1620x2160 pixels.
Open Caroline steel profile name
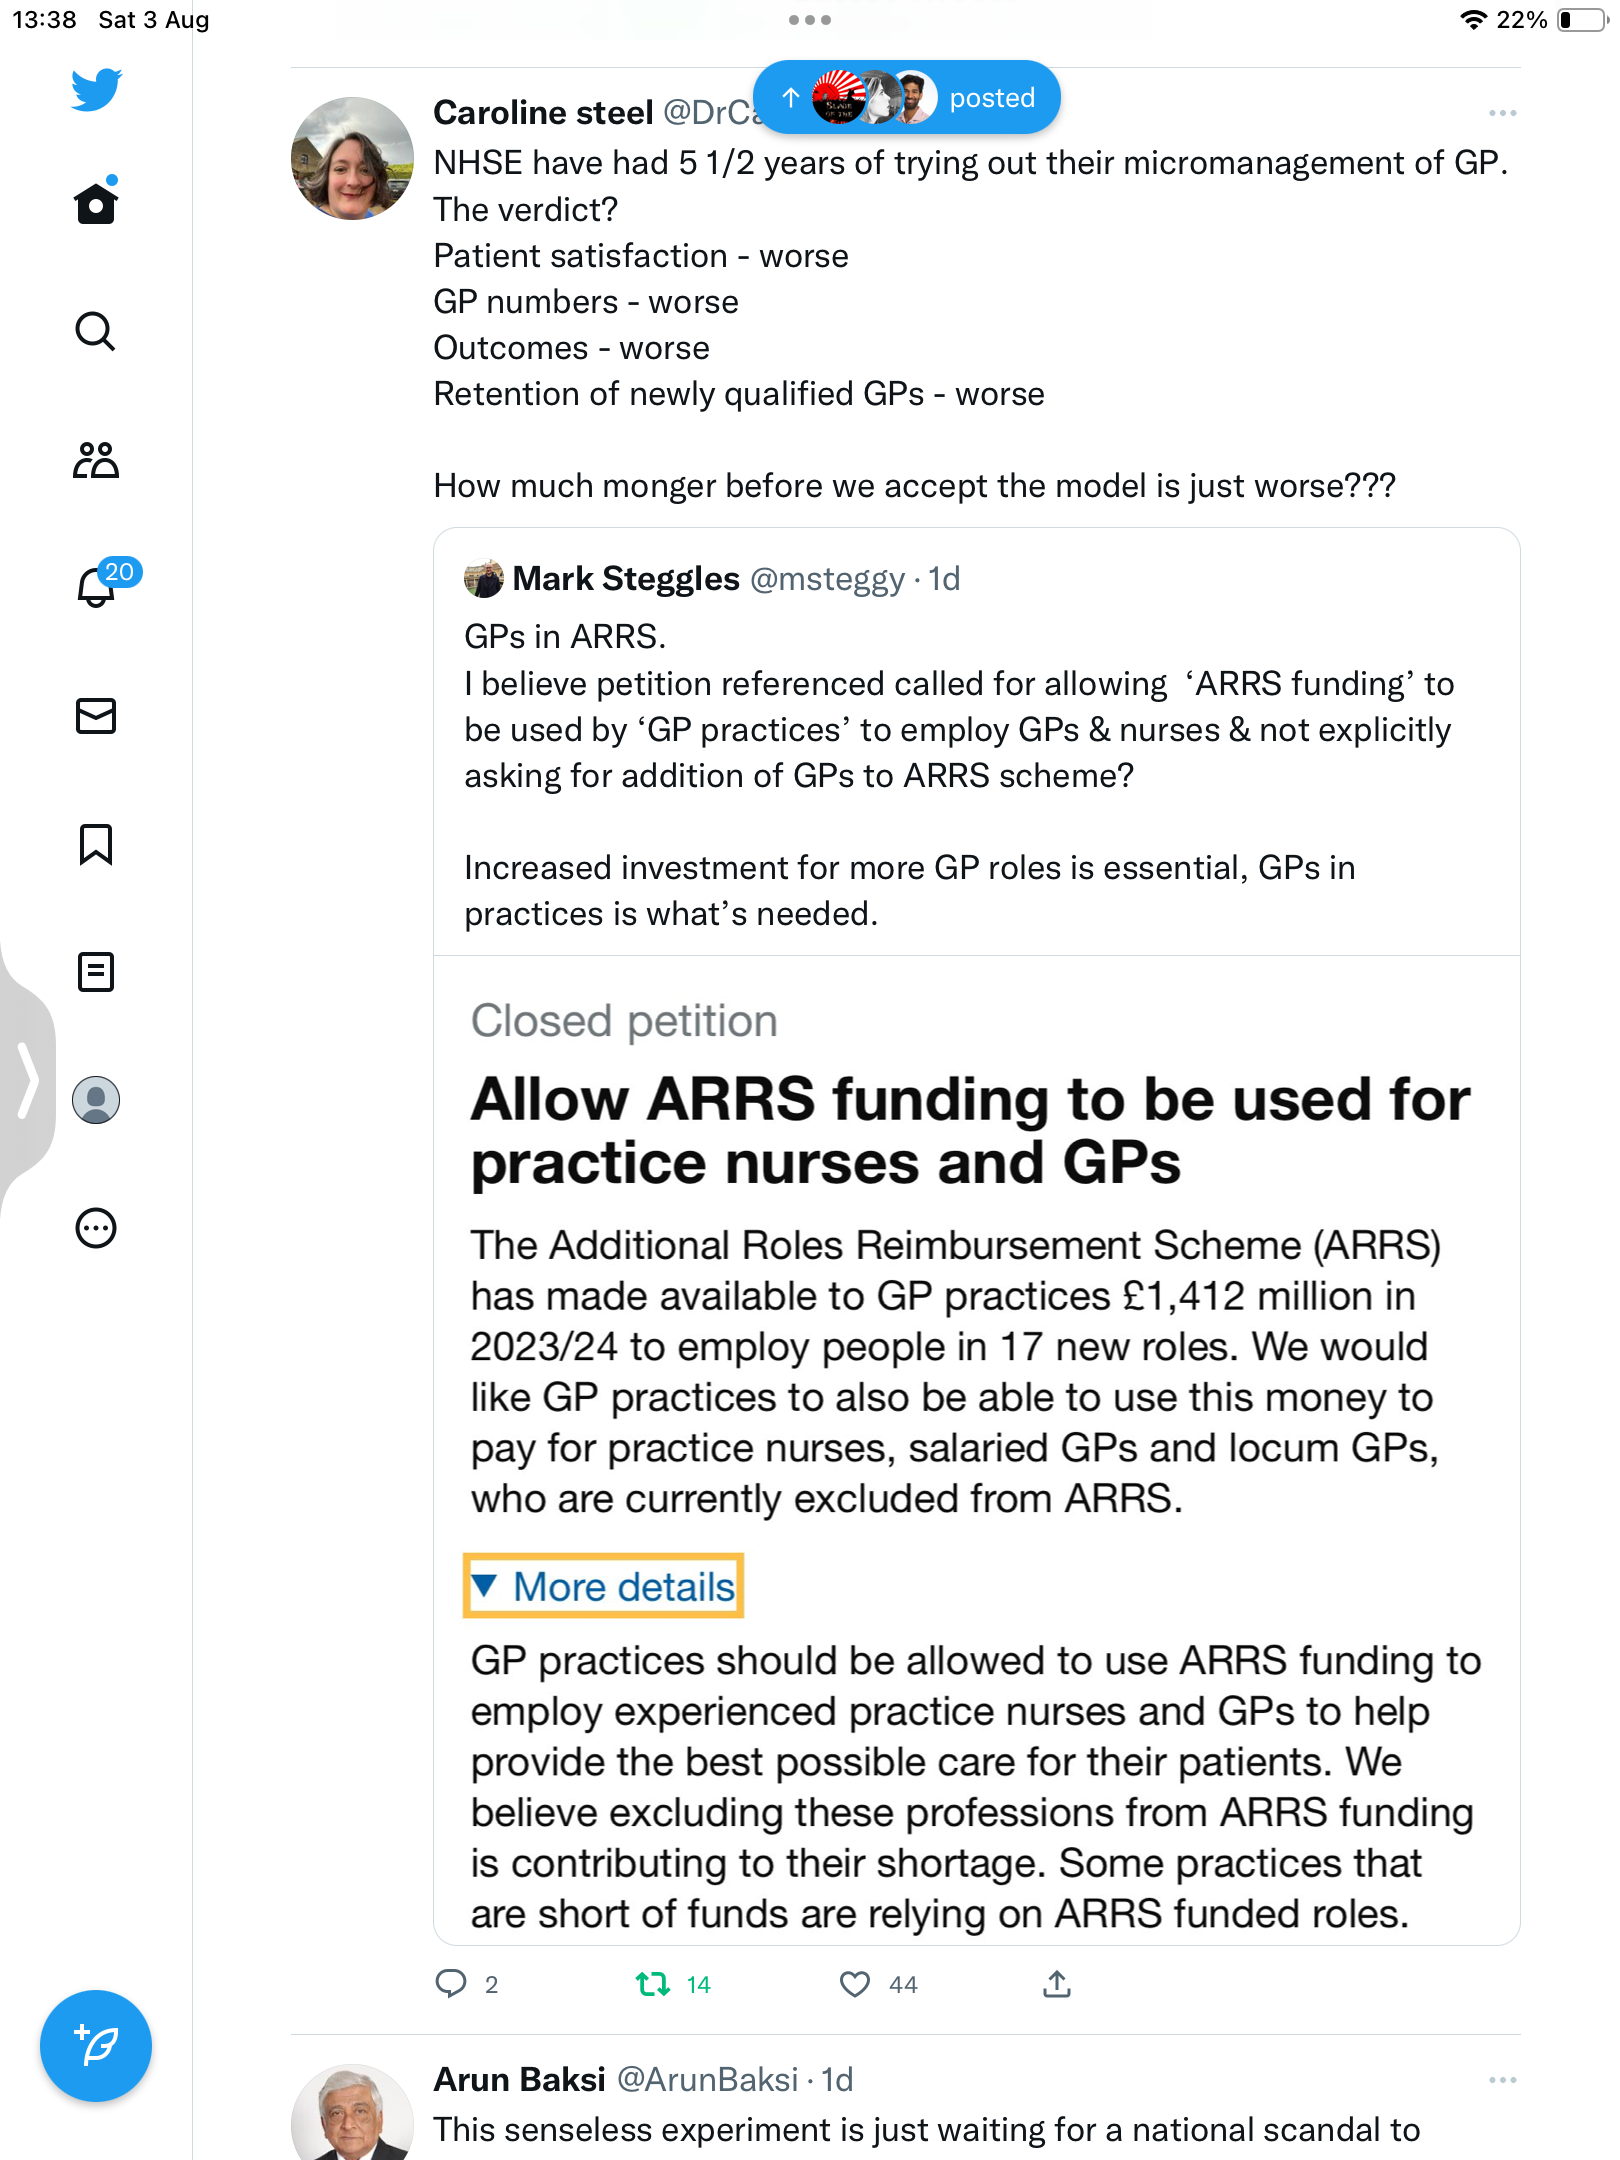pyautogui.click(x=543, y=113)
